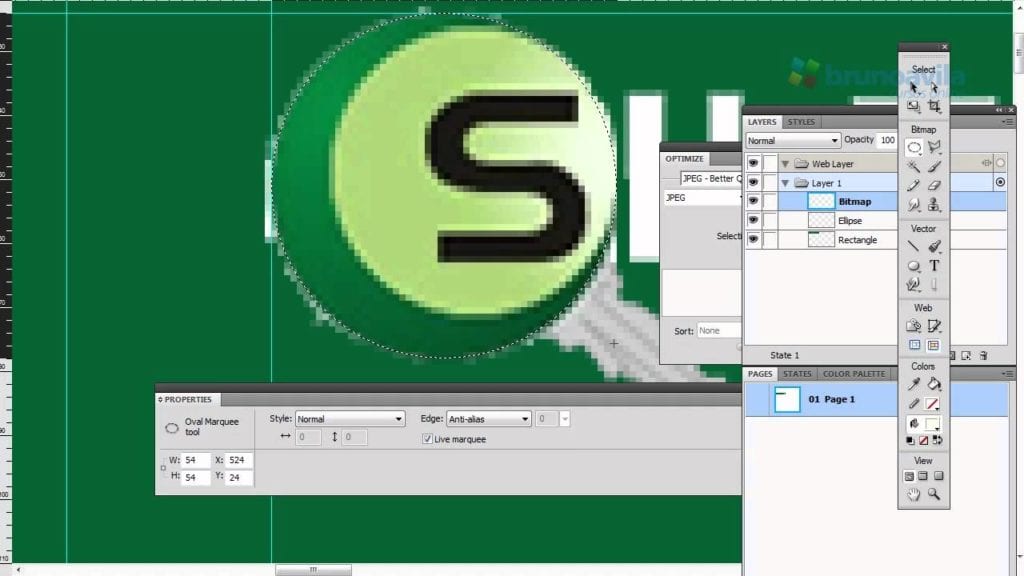
Task: Uncheck the Live marquee checkbox
Action: (x=428, y=439)
